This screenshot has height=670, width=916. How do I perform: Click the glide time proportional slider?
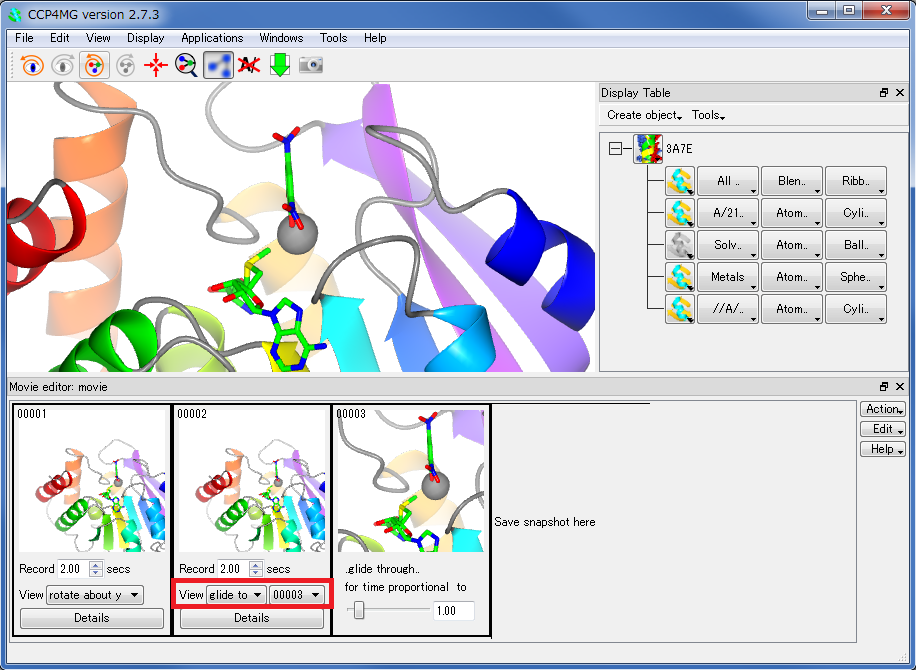(359, 611)
